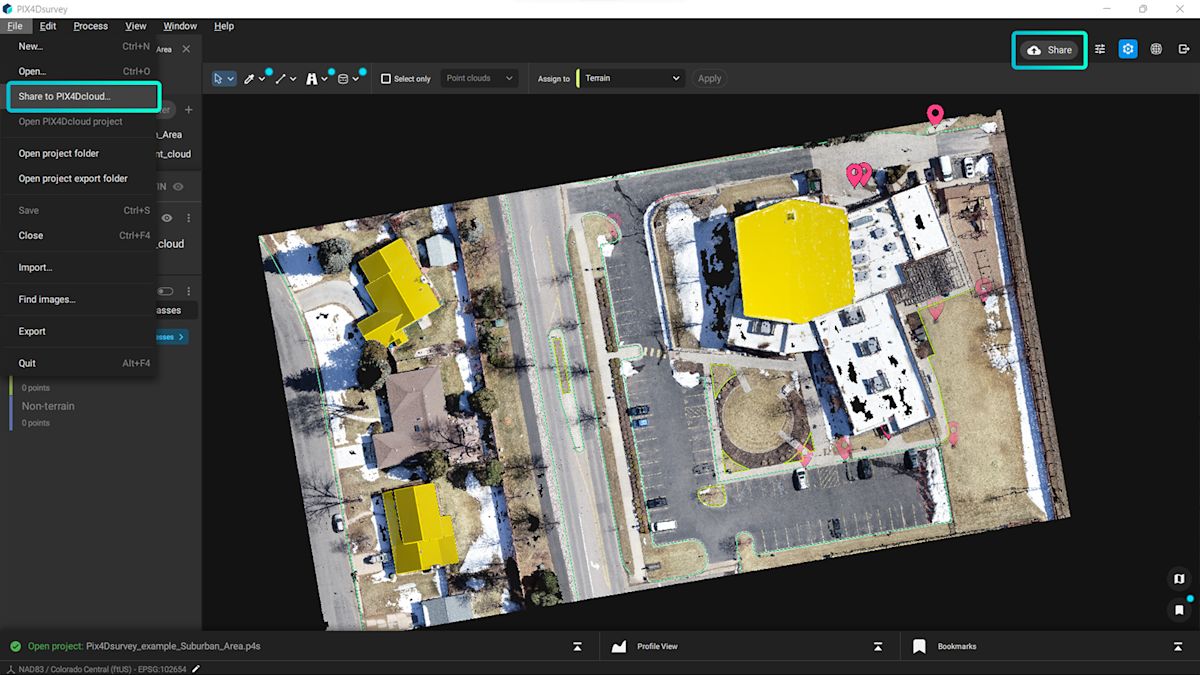Click the globe icon in the top bar

point(1156,48)
